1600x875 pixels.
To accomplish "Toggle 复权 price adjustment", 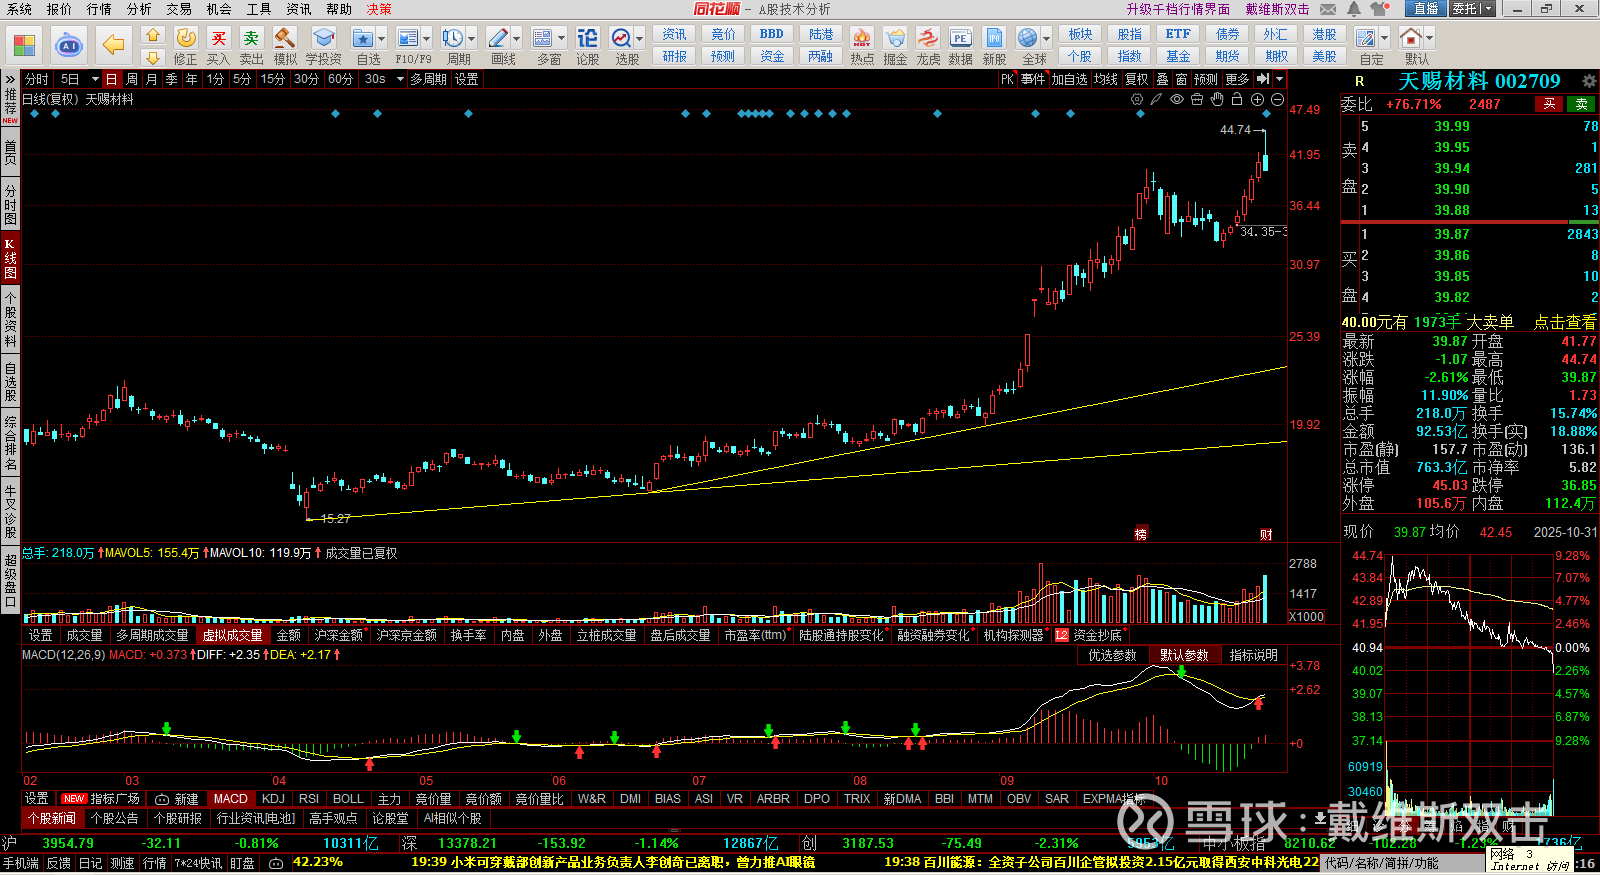I will [x=1137, y=79].
